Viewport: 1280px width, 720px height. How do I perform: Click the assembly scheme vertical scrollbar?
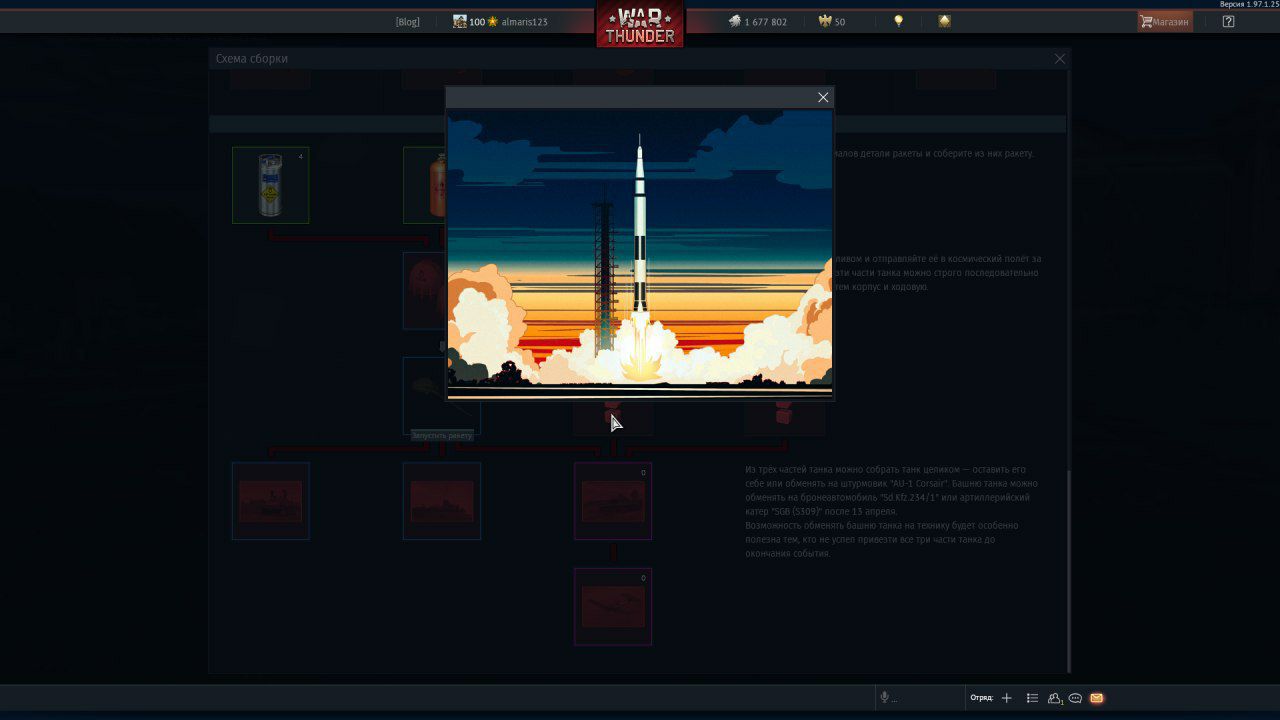(x=1069, y=572)
